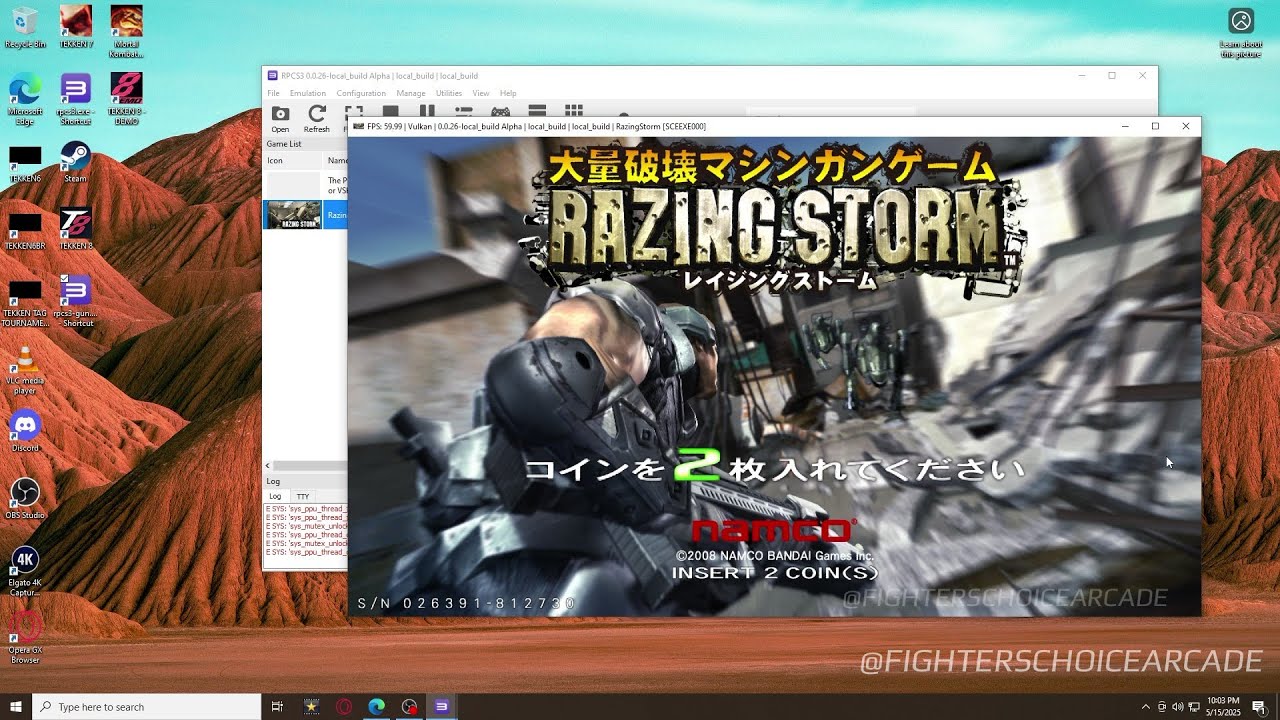Open the network icon in system tray
The width and height of the screenshot is (1280, 720).
click(x=1194, y=707)
